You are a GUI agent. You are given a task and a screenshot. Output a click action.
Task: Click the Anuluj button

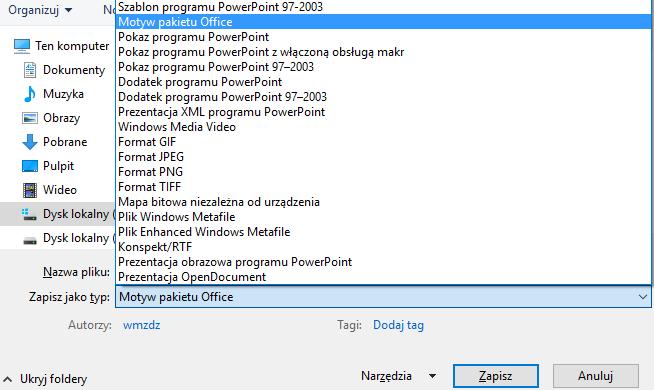(x=596, y=376)
